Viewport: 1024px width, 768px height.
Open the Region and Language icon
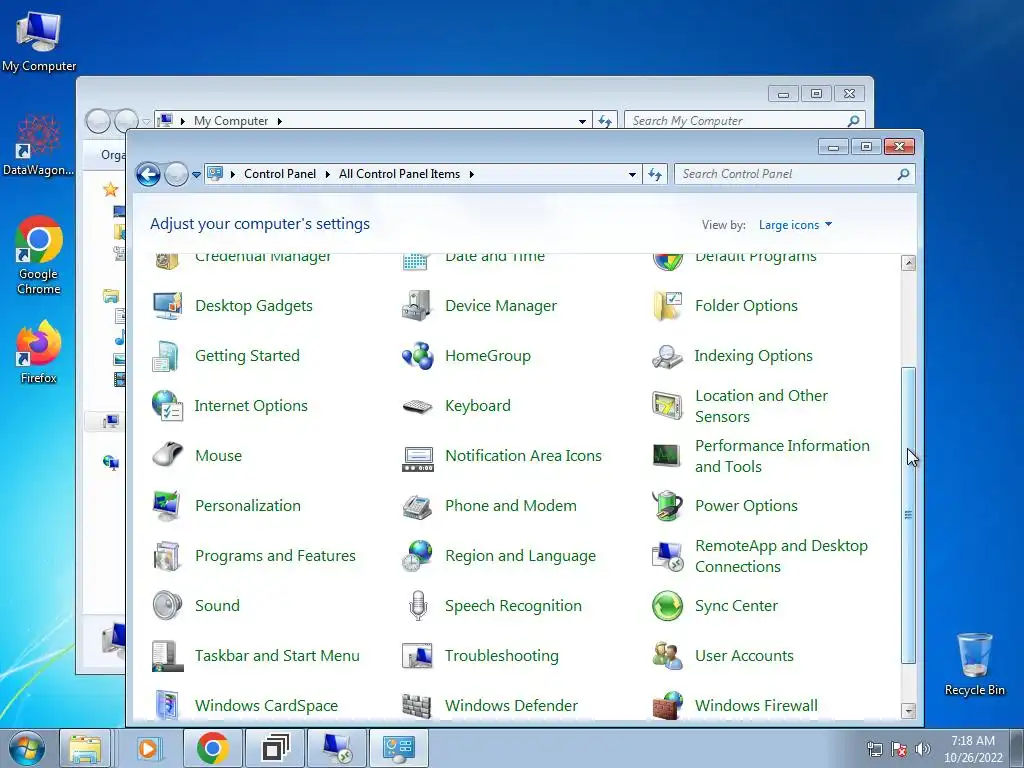click(x=417, y=556)
